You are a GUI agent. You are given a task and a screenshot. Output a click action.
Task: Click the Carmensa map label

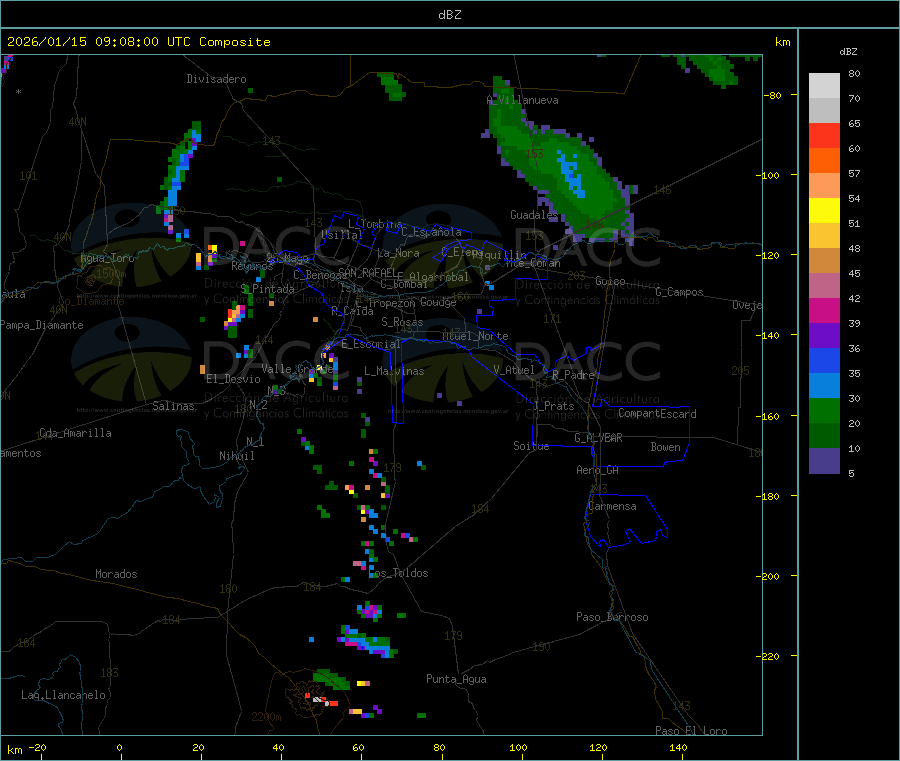click(612, 506)
